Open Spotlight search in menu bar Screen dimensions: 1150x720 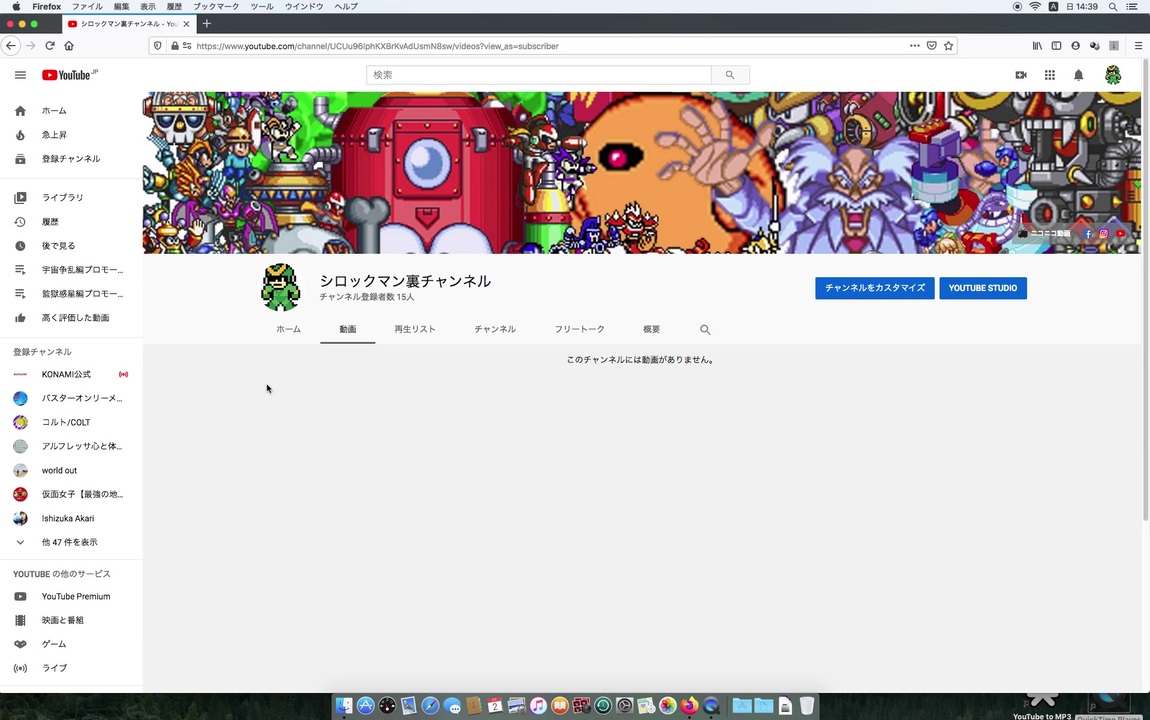(x=1113, y=7)
